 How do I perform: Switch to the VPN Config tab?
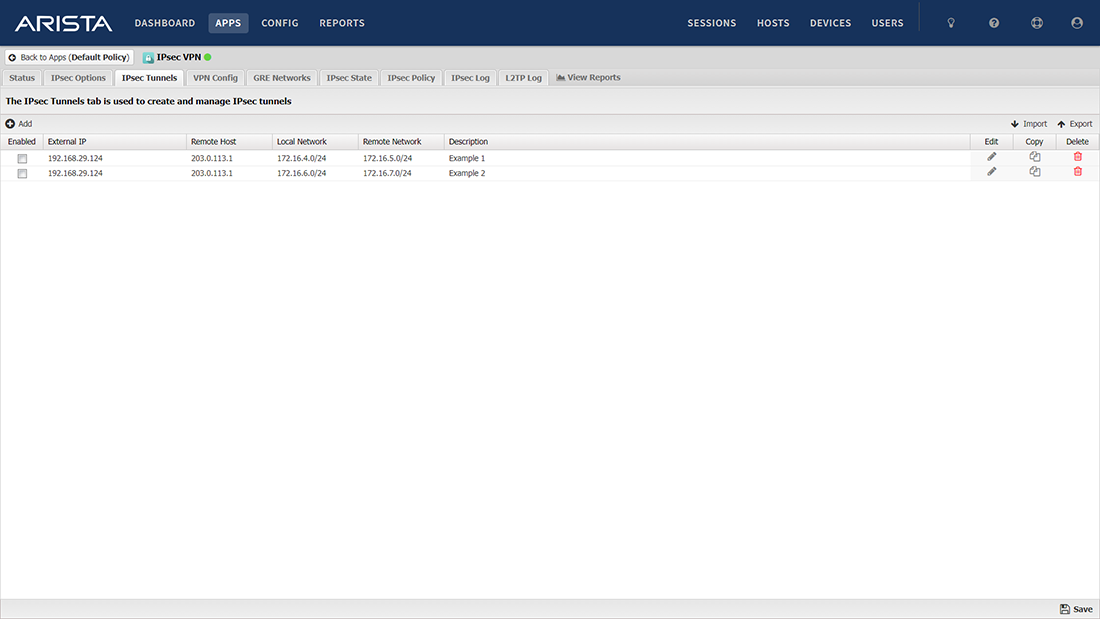tap(215, 78)
